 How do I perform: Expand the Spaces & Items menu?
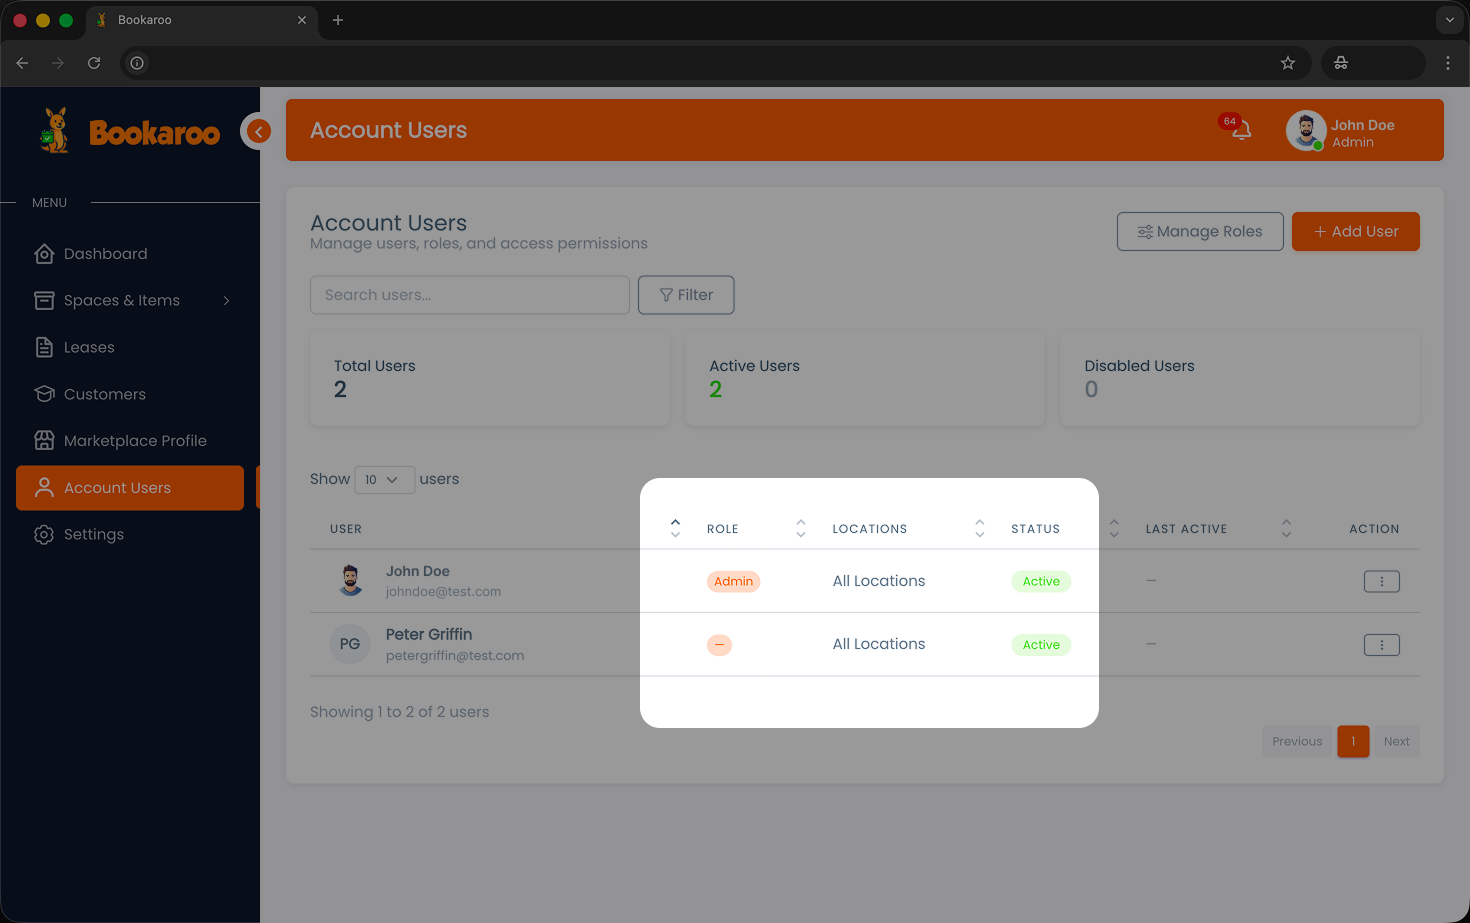pyautogui.click(x=122, y=300)
